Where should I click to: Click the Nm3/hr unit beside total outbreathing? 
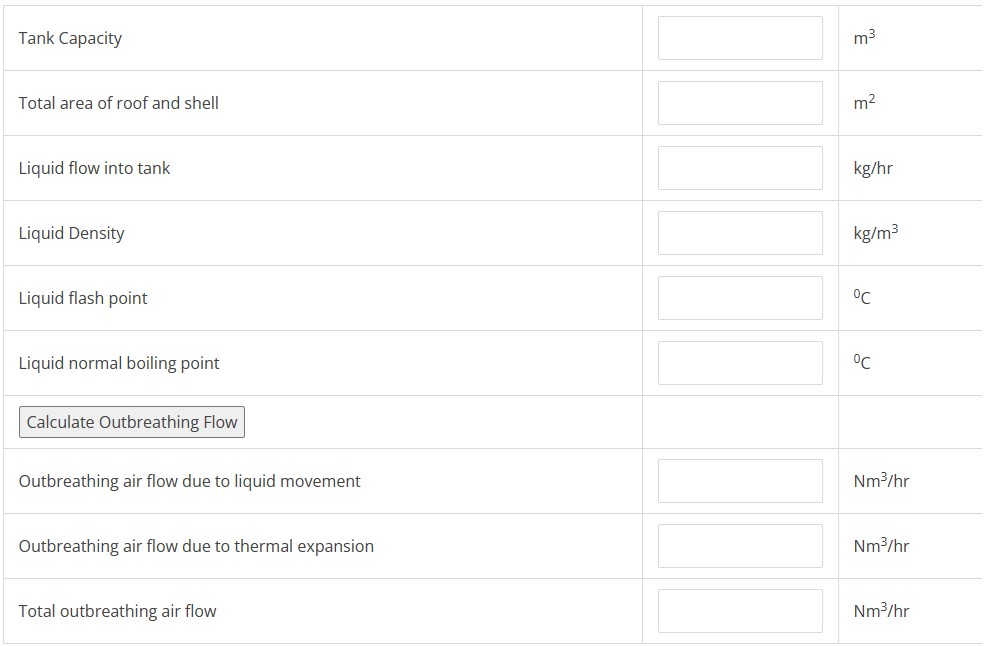pyautogui.click(x=881, y=610)
